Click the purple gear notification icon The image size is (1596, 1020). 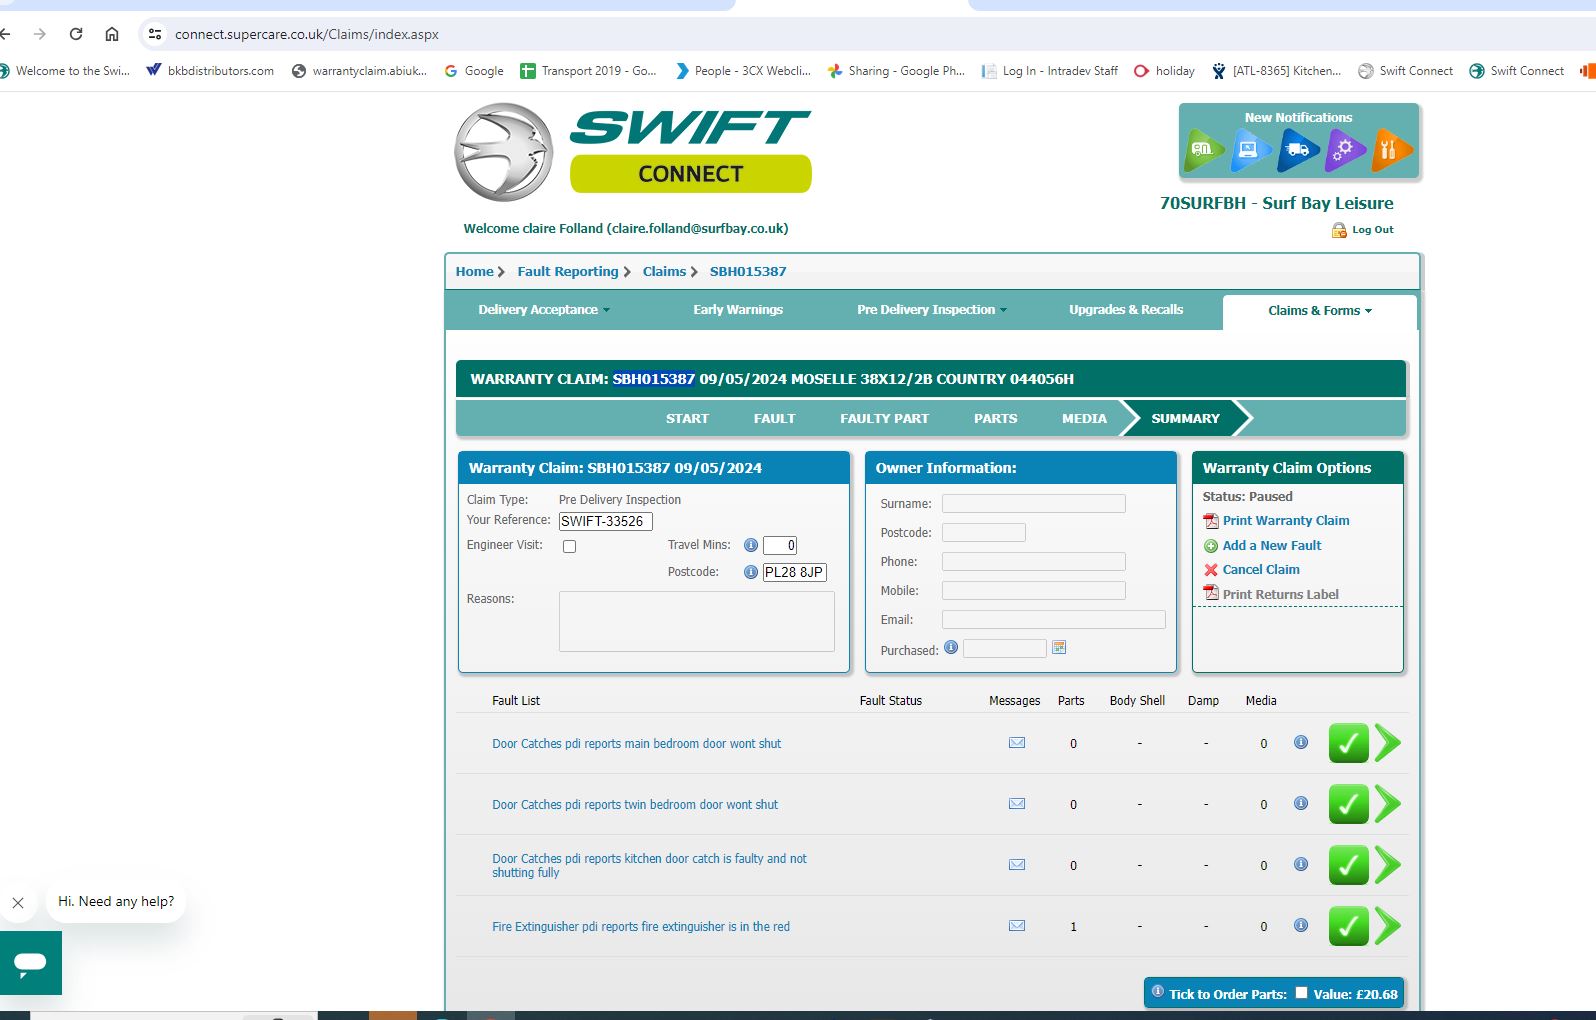pos(1343,150)
